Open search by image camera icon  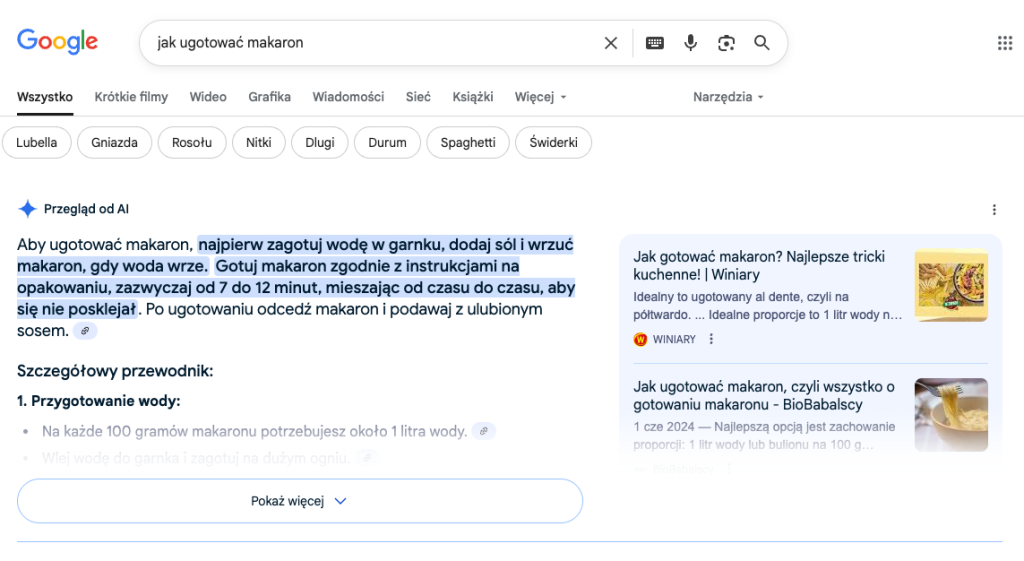click(726, 43)
